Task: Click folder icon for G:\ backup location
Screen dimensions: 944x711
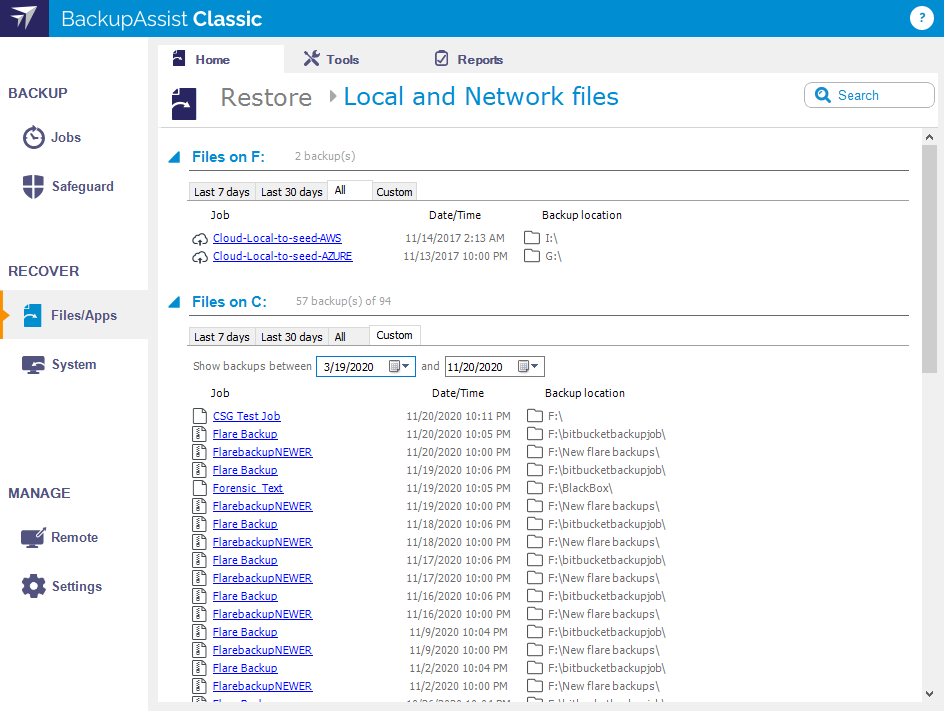Action: [532, 255]
